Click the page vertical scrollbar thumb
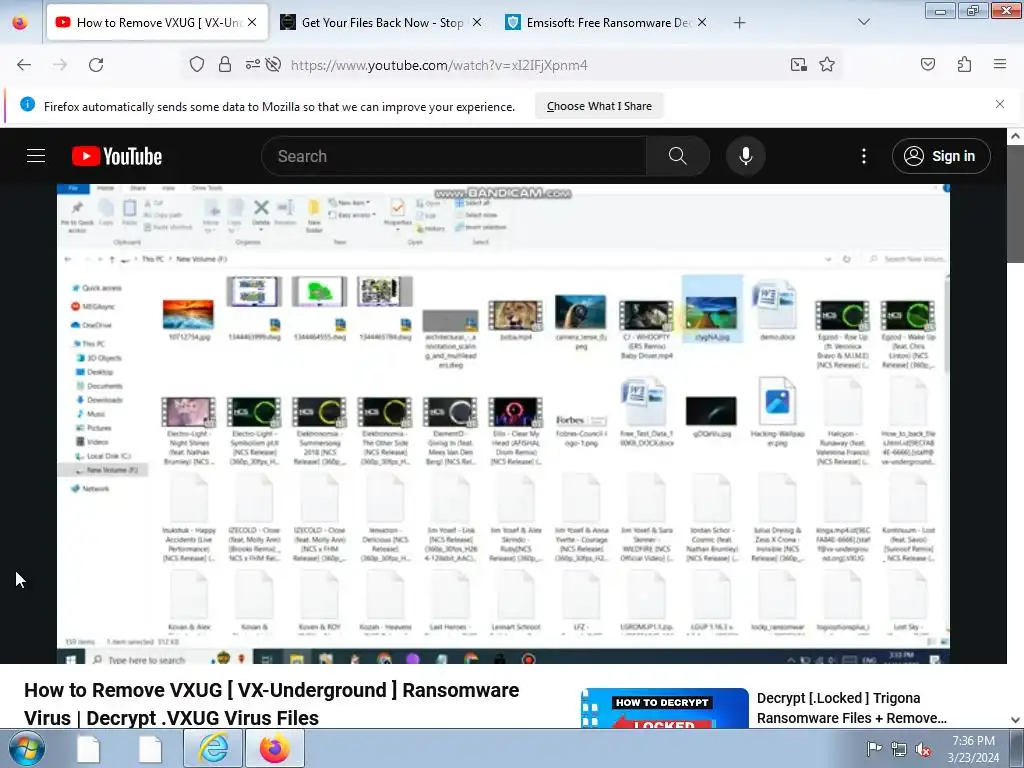 pyautogui.click(x=1015, y=204)
